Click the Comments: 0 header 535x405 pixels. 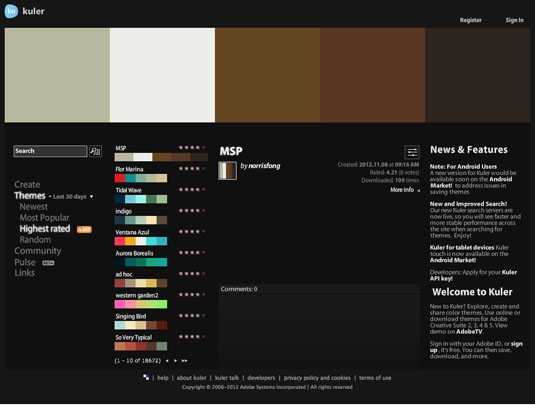tap(239, 289)
